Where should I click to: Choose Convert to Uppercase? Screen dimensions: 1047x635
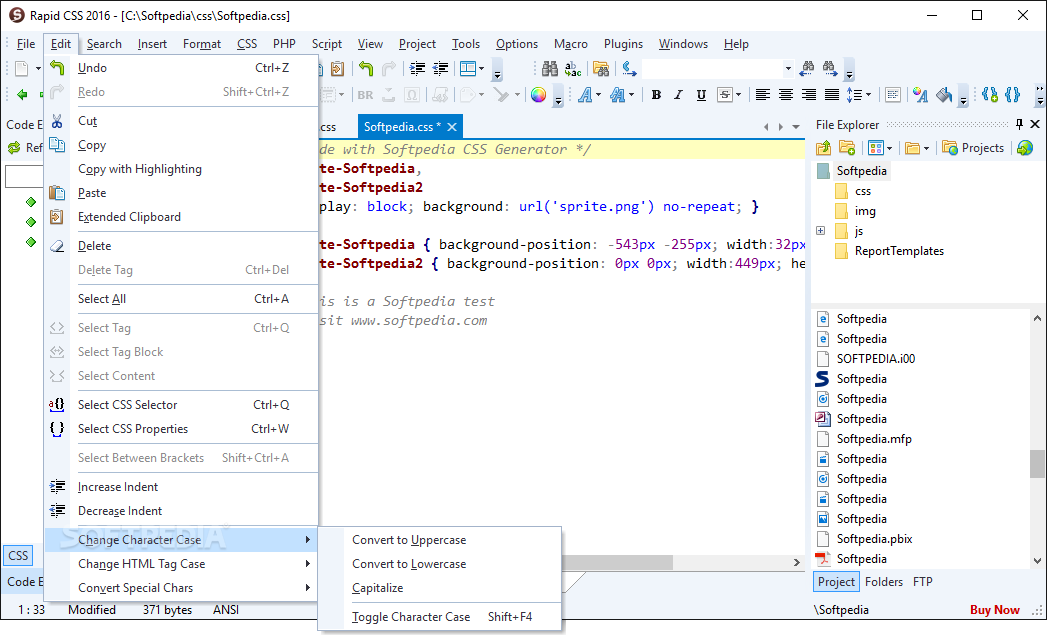point(409,540)
